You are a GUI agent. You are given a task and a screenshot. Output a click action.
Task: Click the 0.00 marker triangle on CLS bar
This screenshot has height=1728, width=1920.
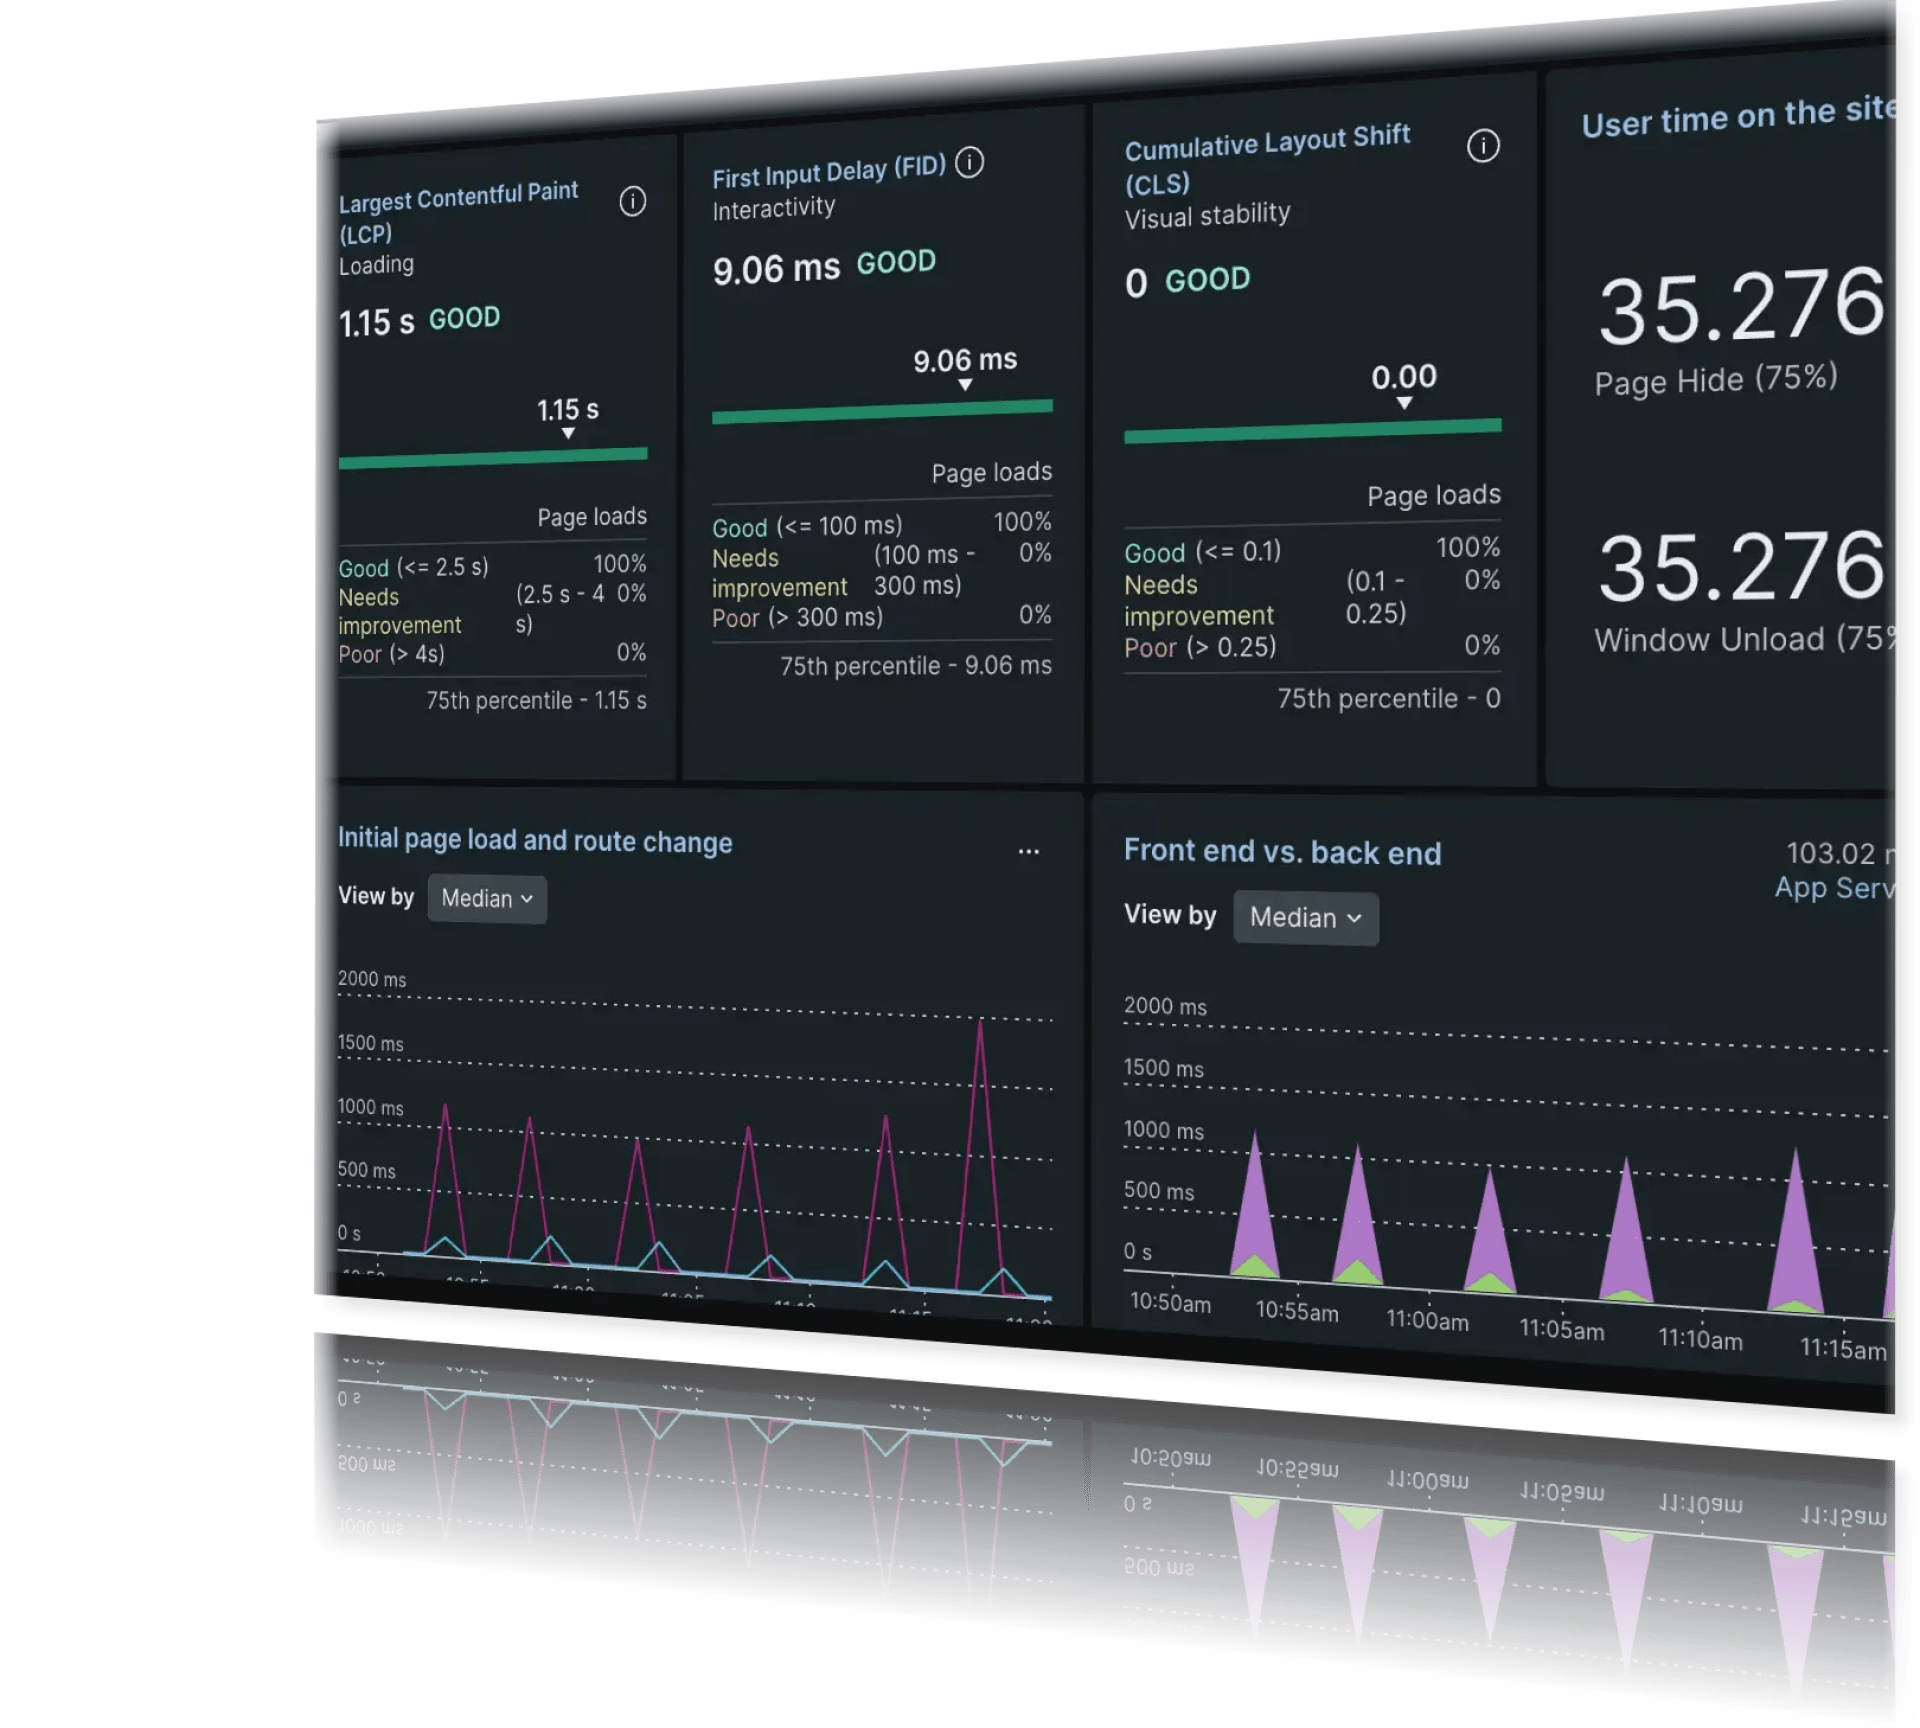(1404, 403)
